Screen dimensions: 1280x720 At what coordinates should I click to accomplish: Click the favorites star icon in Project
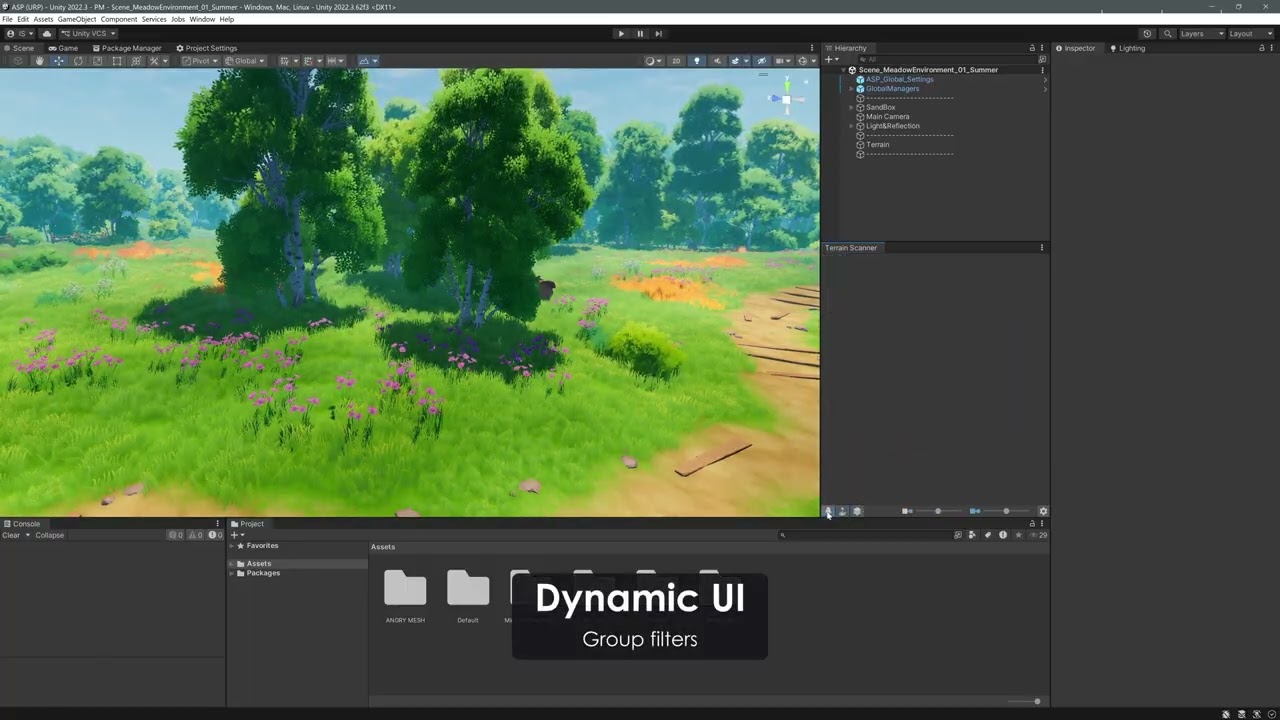coord(1018,535)
